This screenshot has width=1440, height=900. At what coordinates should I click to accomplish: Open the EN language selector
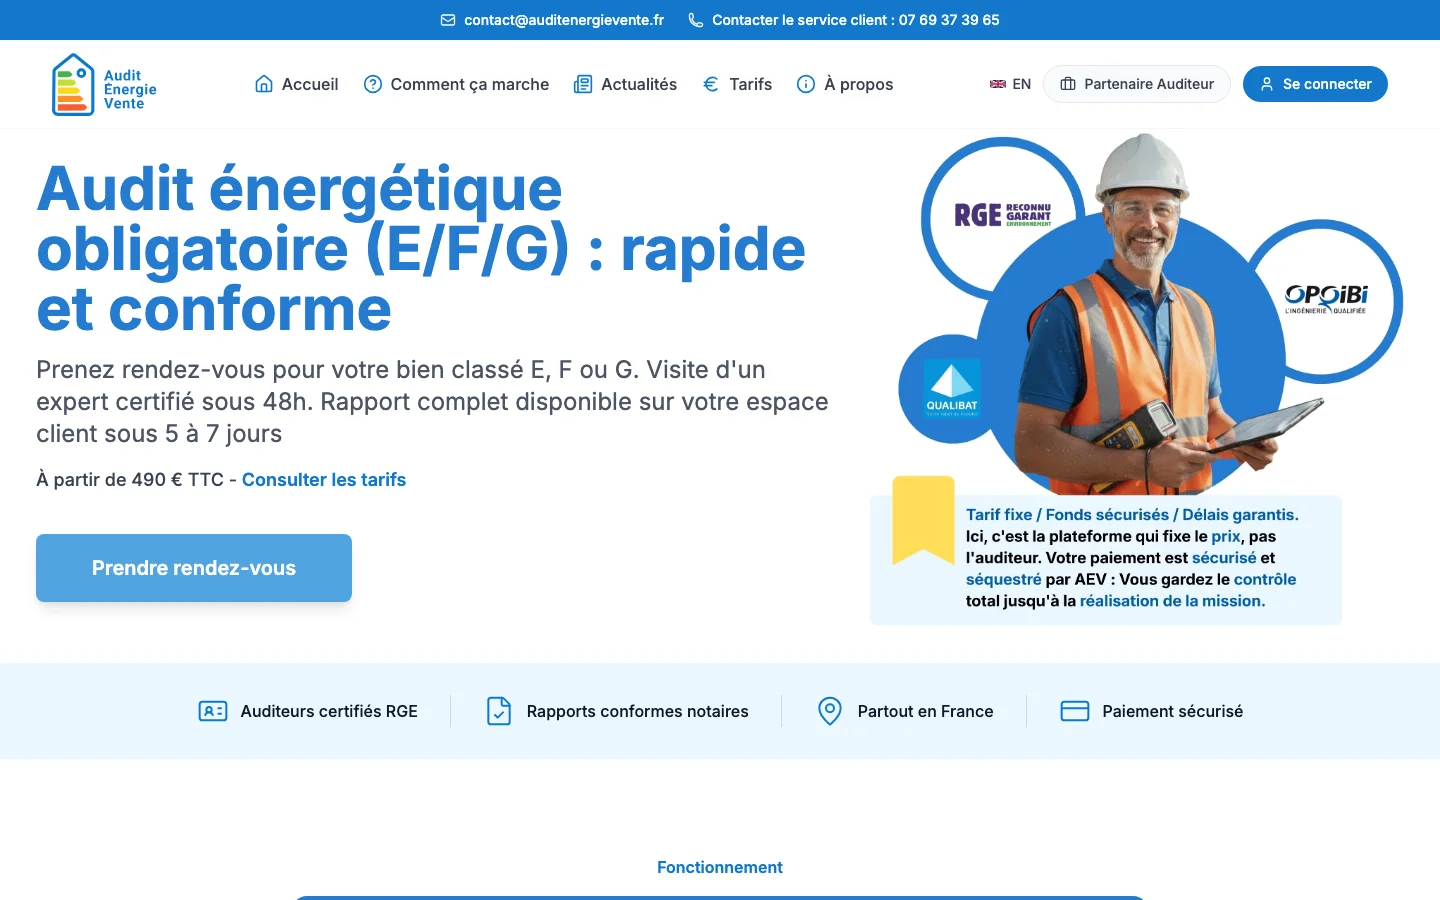(x=1010, y=84)
